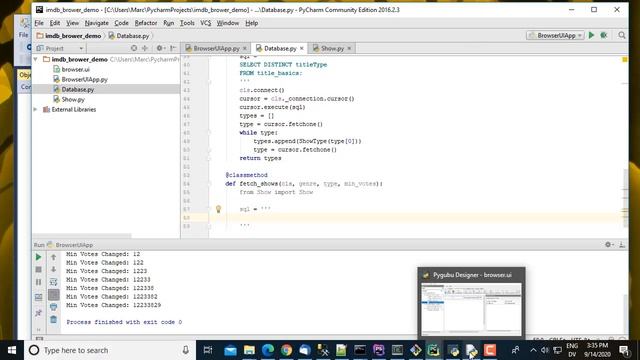640x360 pixels.
Task: Open Search Everywhere magnifier icon
Action: (622, 36)
